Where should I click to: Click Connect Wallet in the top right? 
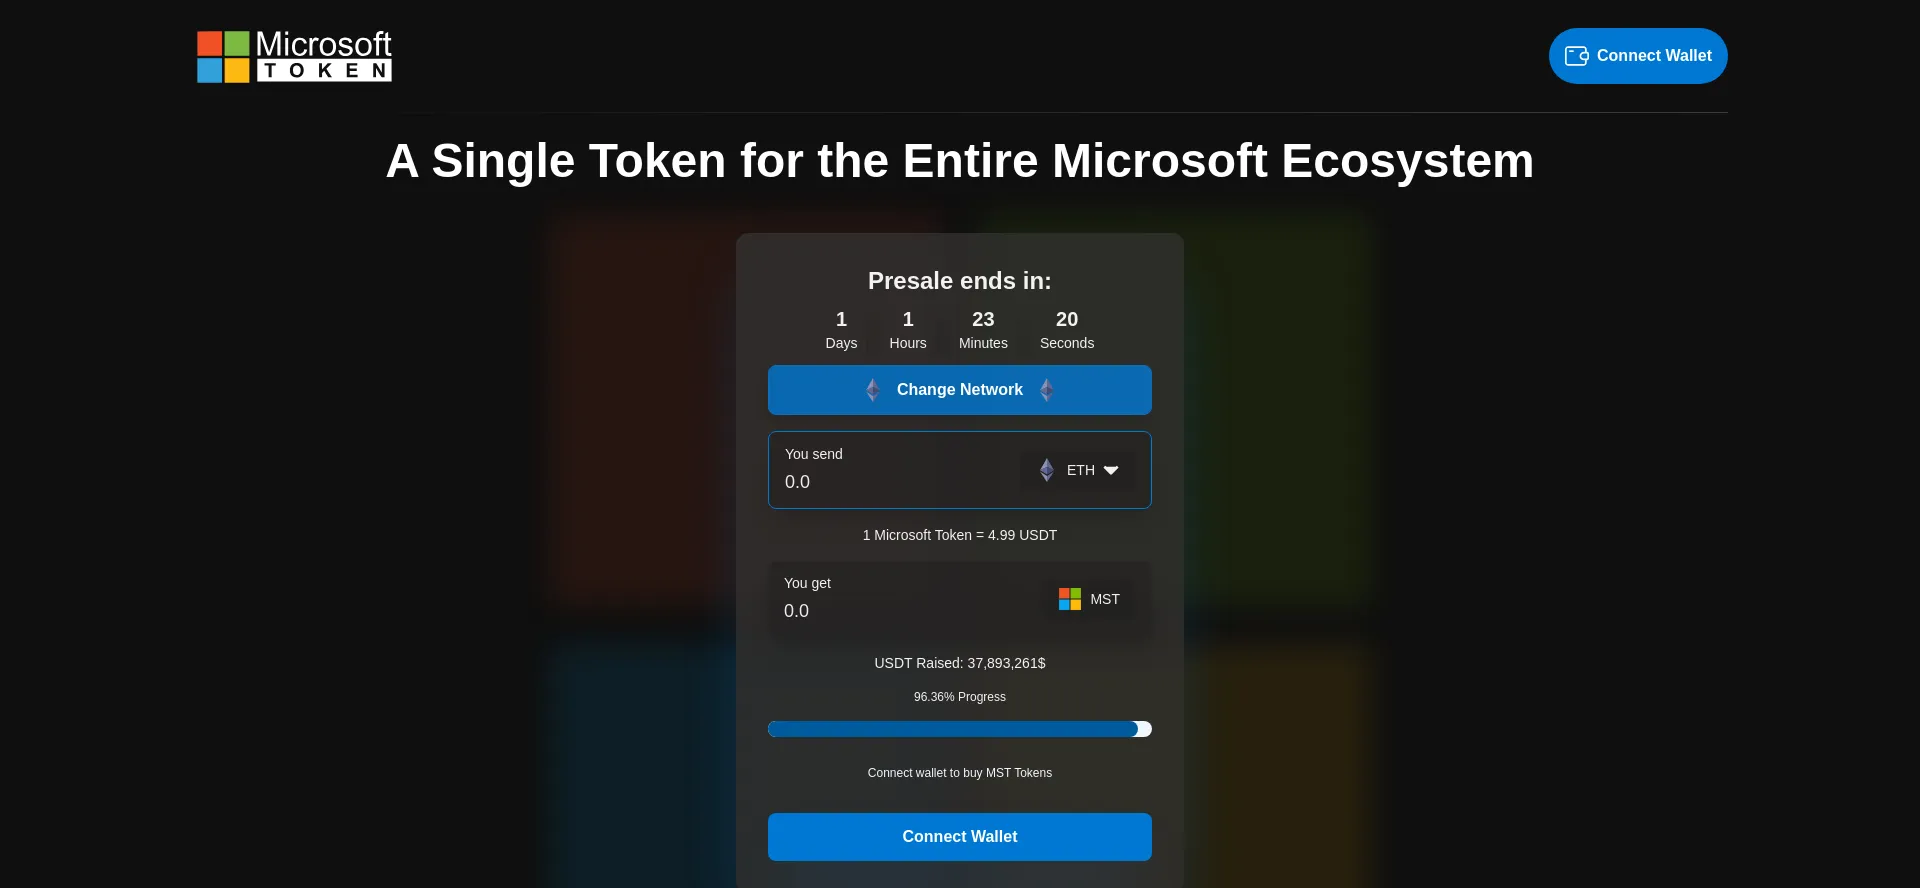pos(1637,56)
